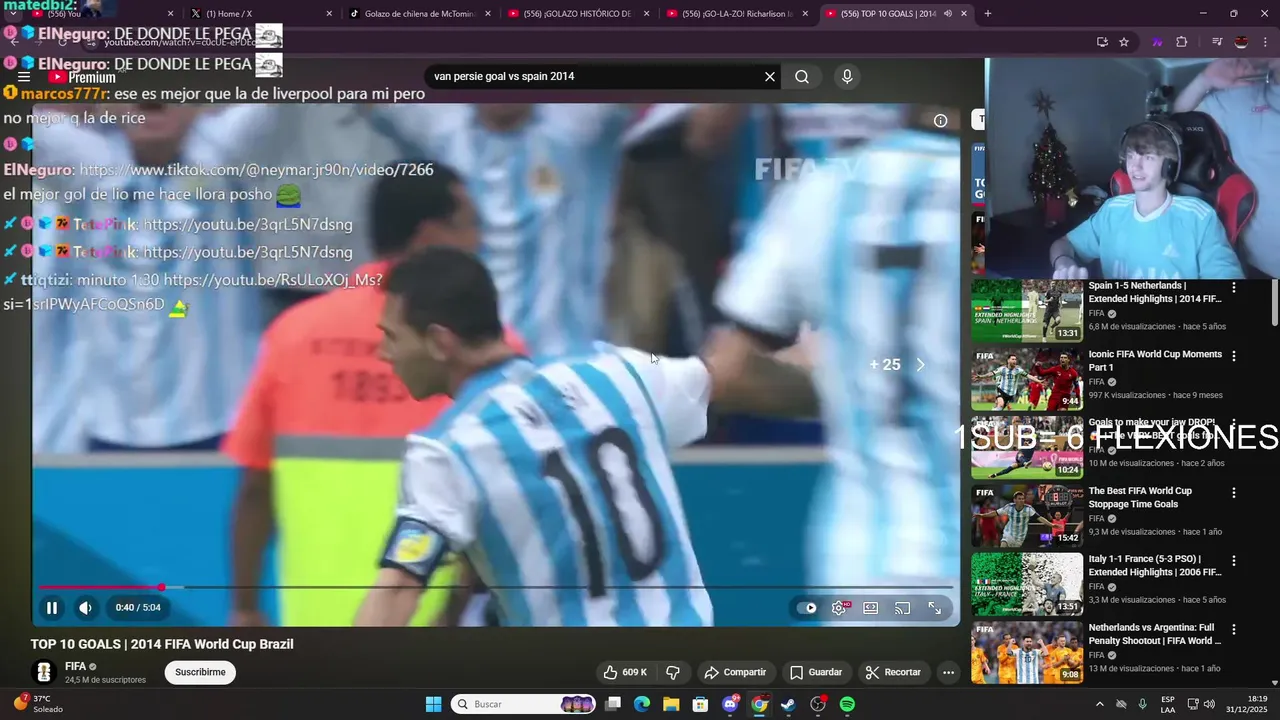The image size is (1280, 720).
Task: Save video with Guardar button
Action: 816,672
